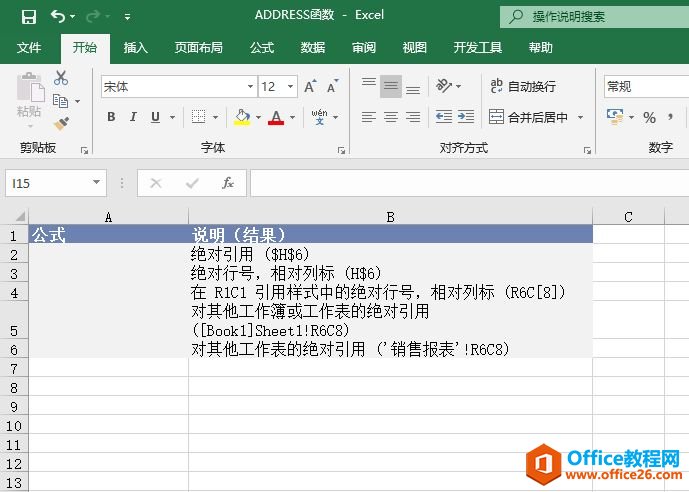The image size is (689, 492).
Task: Apply cell borders icon
Action: pos(199,117)
